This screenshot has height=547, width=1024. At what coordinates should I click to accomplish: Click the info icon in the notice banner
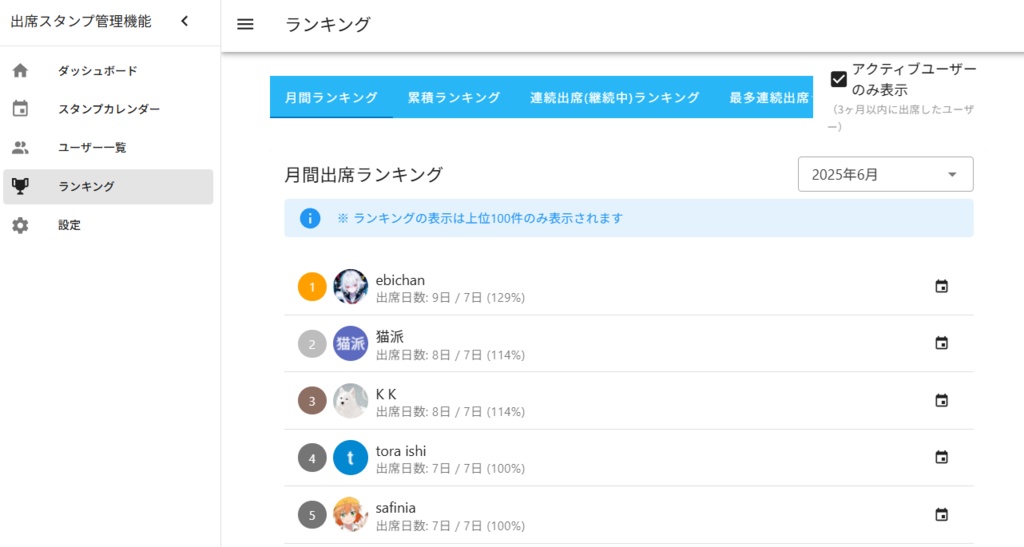310,218
